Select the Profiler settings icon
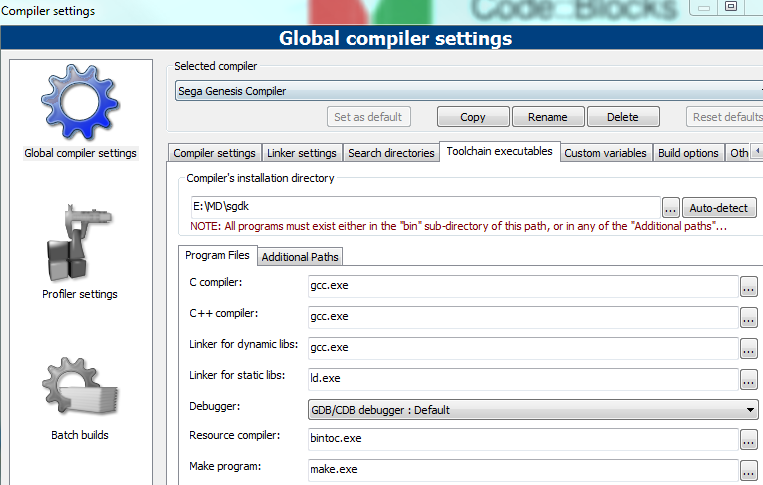The width and height of the screenshot is (763, 485). [80, 245]
